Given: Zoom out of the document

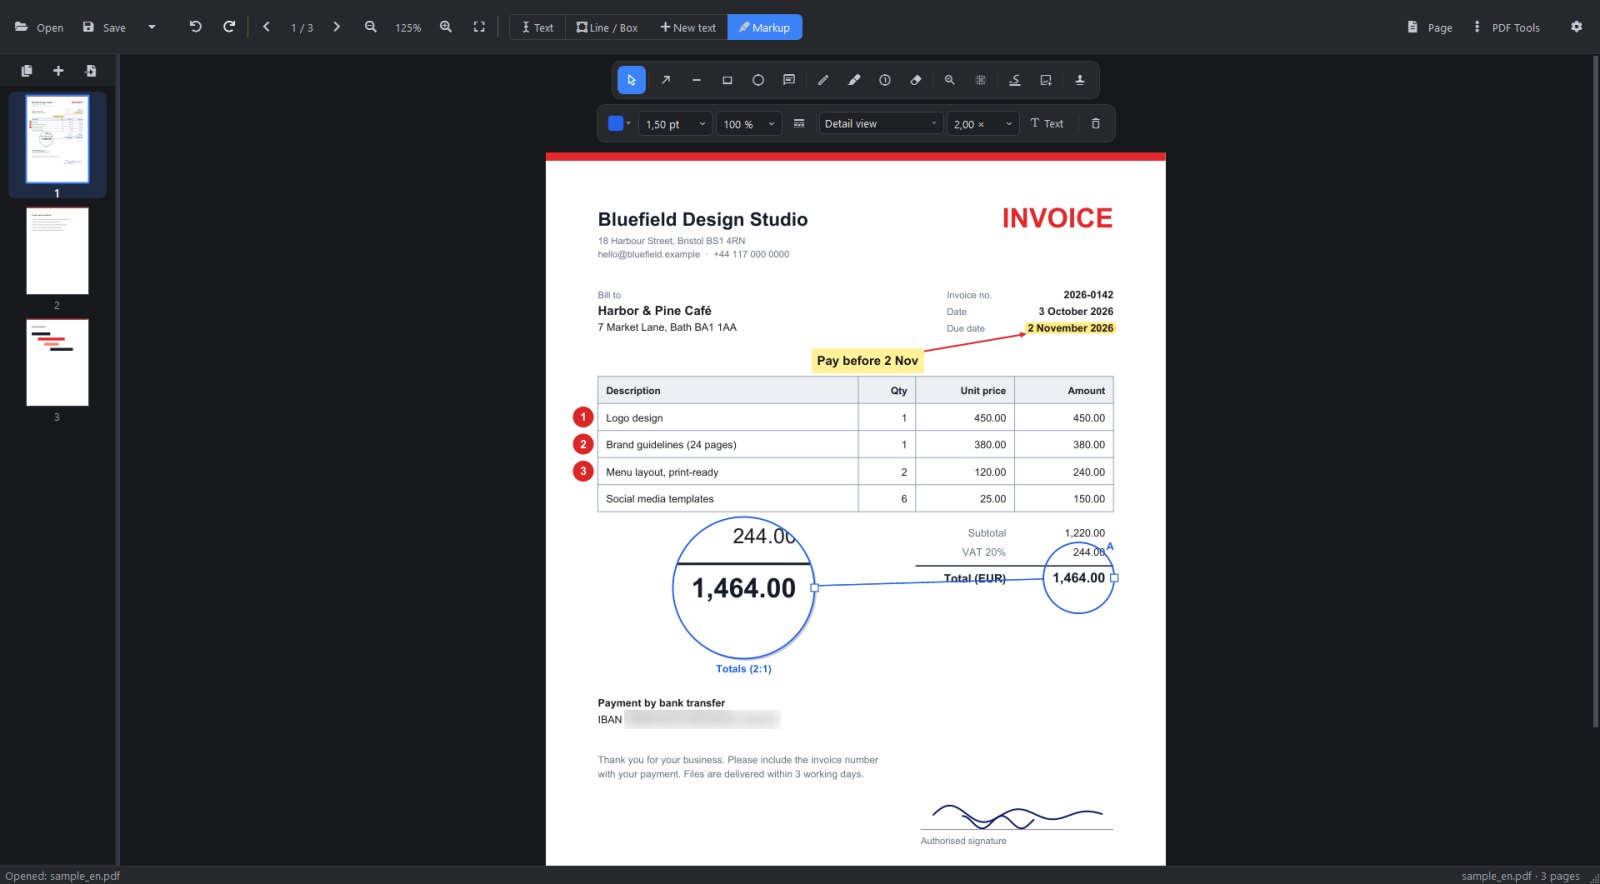Looking at the screenshot, I should pyautogui.click(x=371, y=27).
